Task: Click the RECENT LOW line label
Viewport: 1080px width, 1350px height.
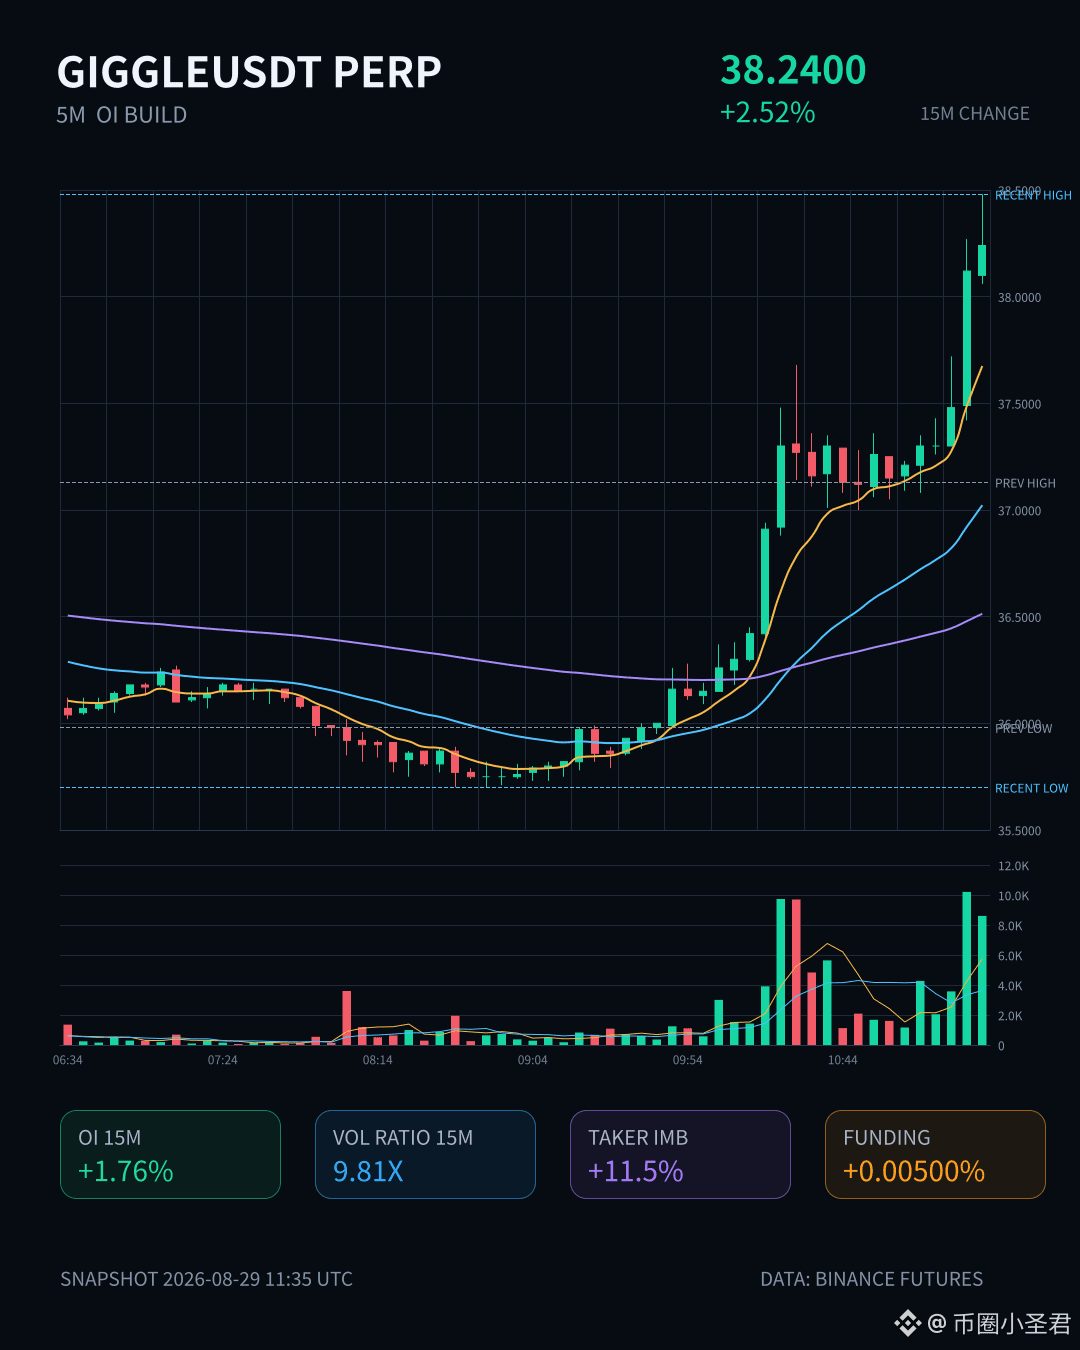Action: (1031, 788)
